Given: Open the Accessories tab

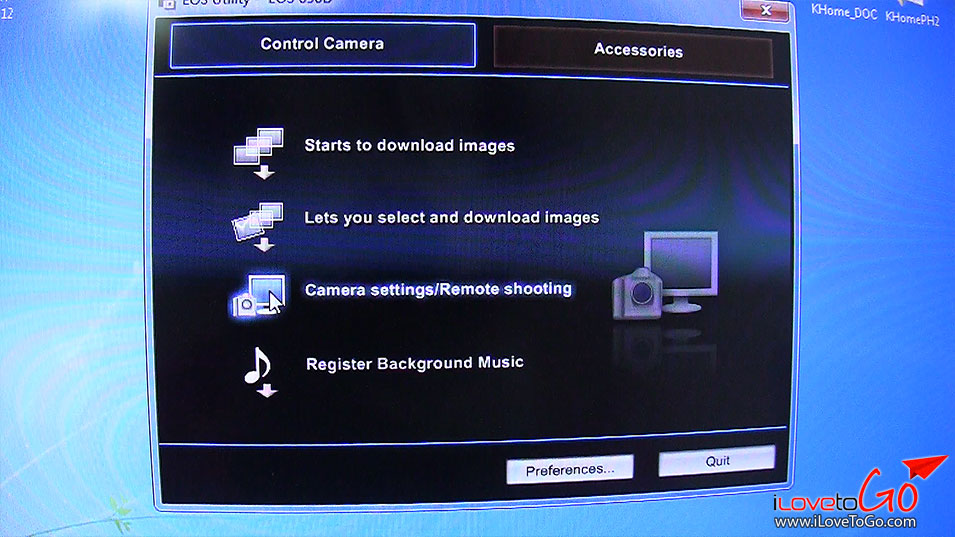Looking at the screenshot, I should pos(633,51).
